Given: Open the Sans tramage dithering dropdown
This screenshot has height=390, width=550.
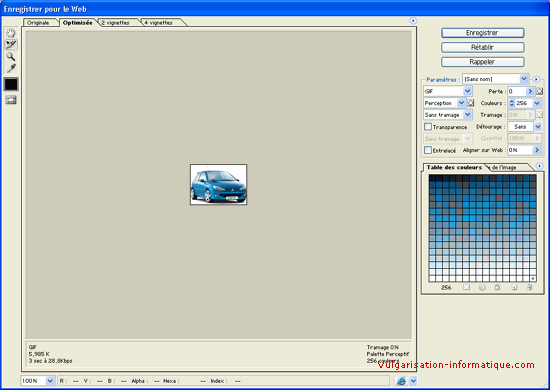Looking at the screenshot, I should click(448, 115).
